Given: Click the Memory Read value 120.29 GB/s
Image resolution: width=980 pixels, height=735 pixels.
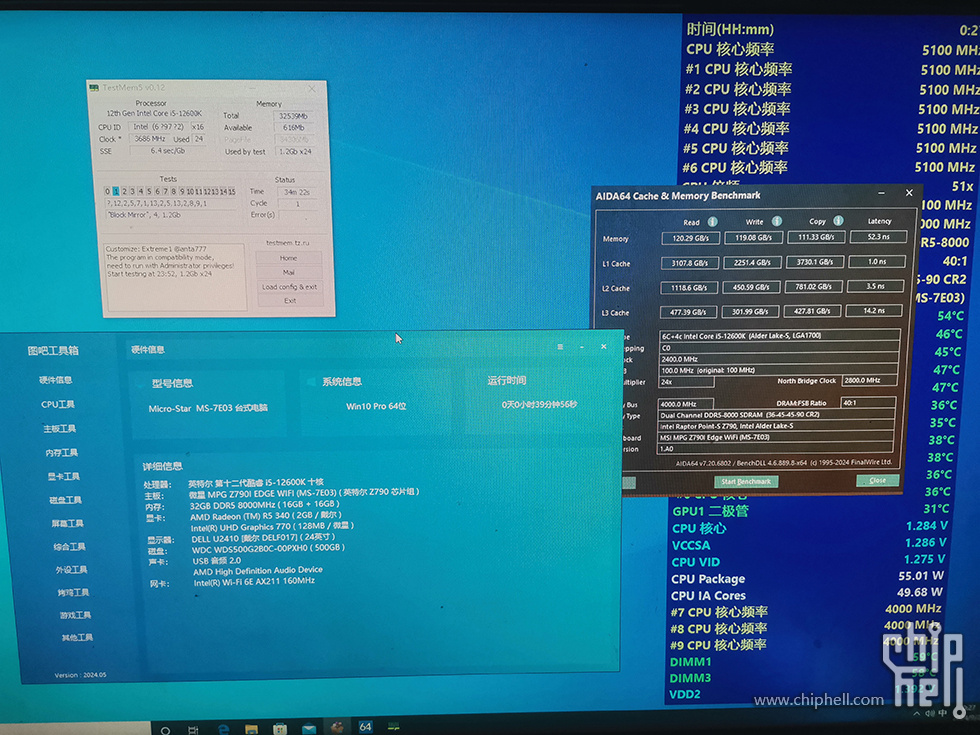Looking at the screenshot, I should pyautogui.click(x=690, y=238).
